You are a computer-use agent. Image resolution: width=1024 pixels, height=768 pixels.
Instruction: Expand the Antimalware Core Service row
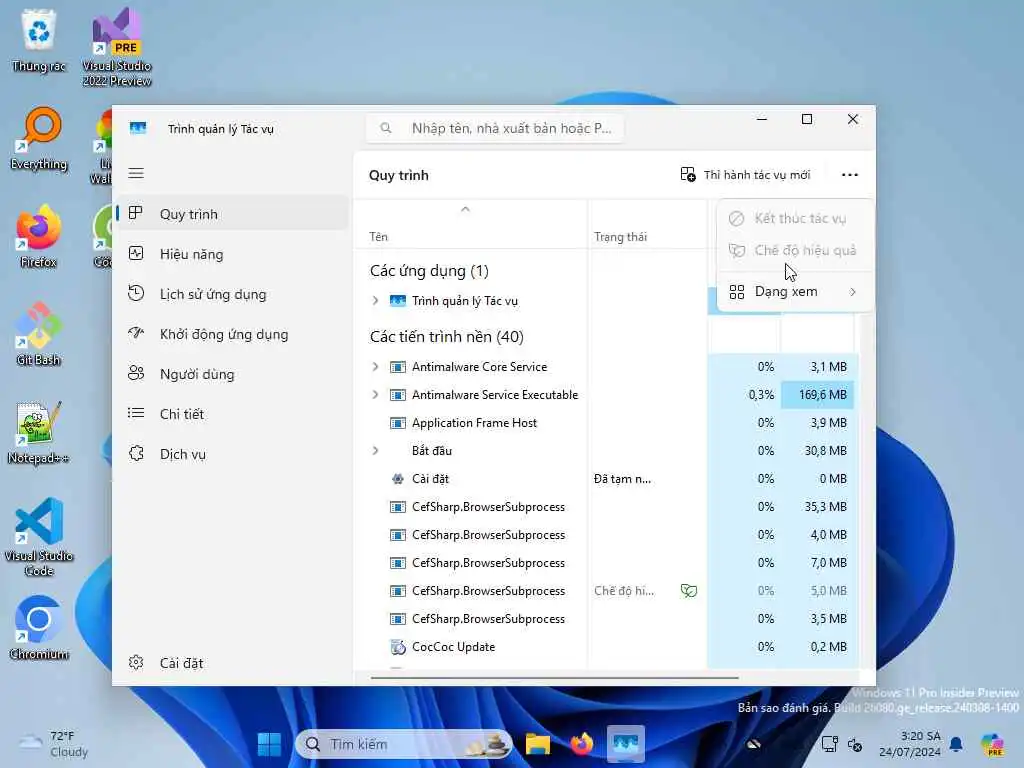(375, 366)
